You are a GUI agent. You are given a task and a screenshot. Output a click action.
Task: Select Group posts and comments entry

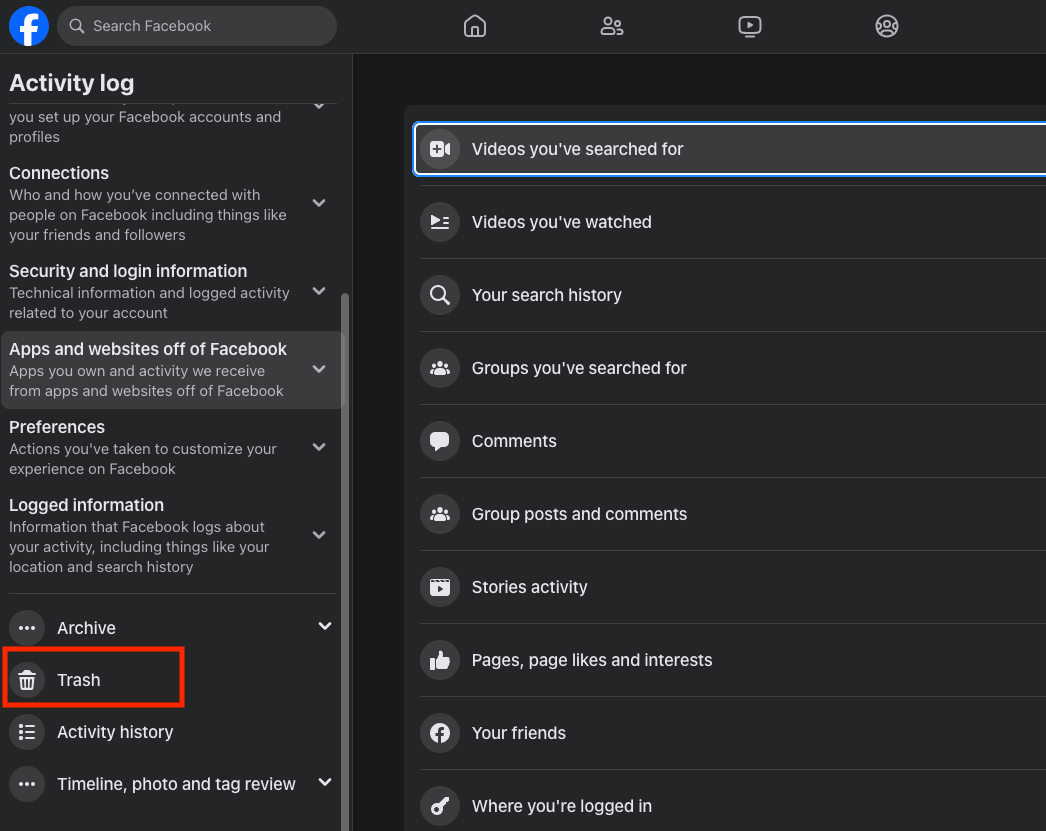pyautogui.click(x=579, y=514)
